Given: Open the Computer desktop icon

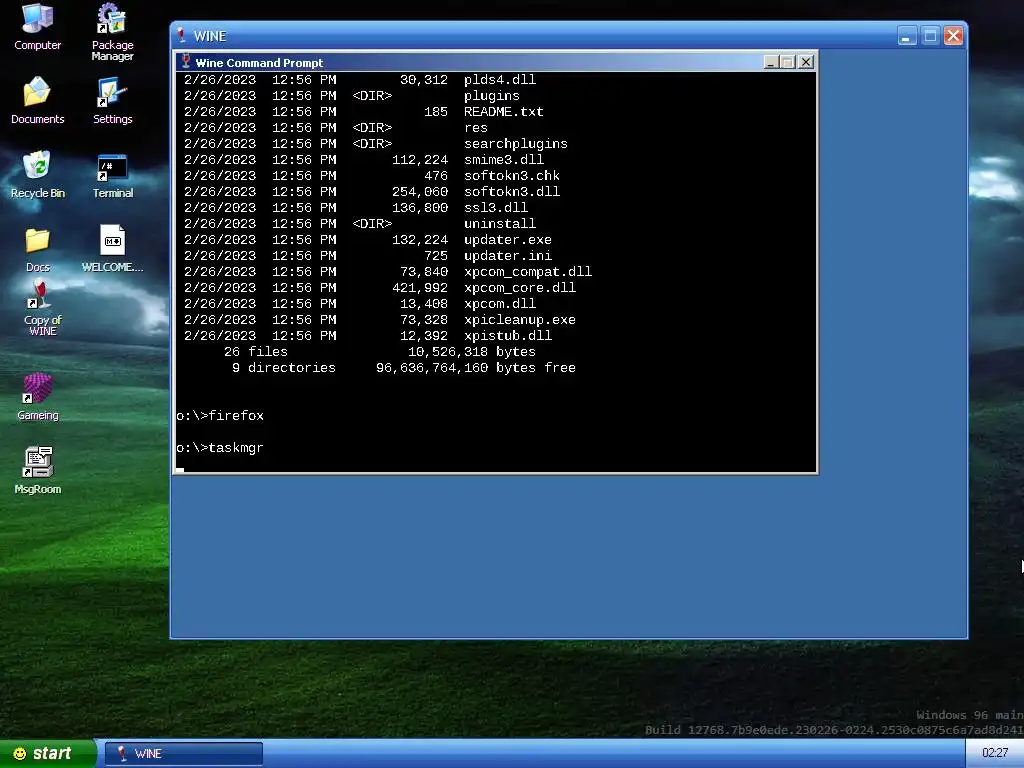Looking at the screenshot, I should (37, 27).
